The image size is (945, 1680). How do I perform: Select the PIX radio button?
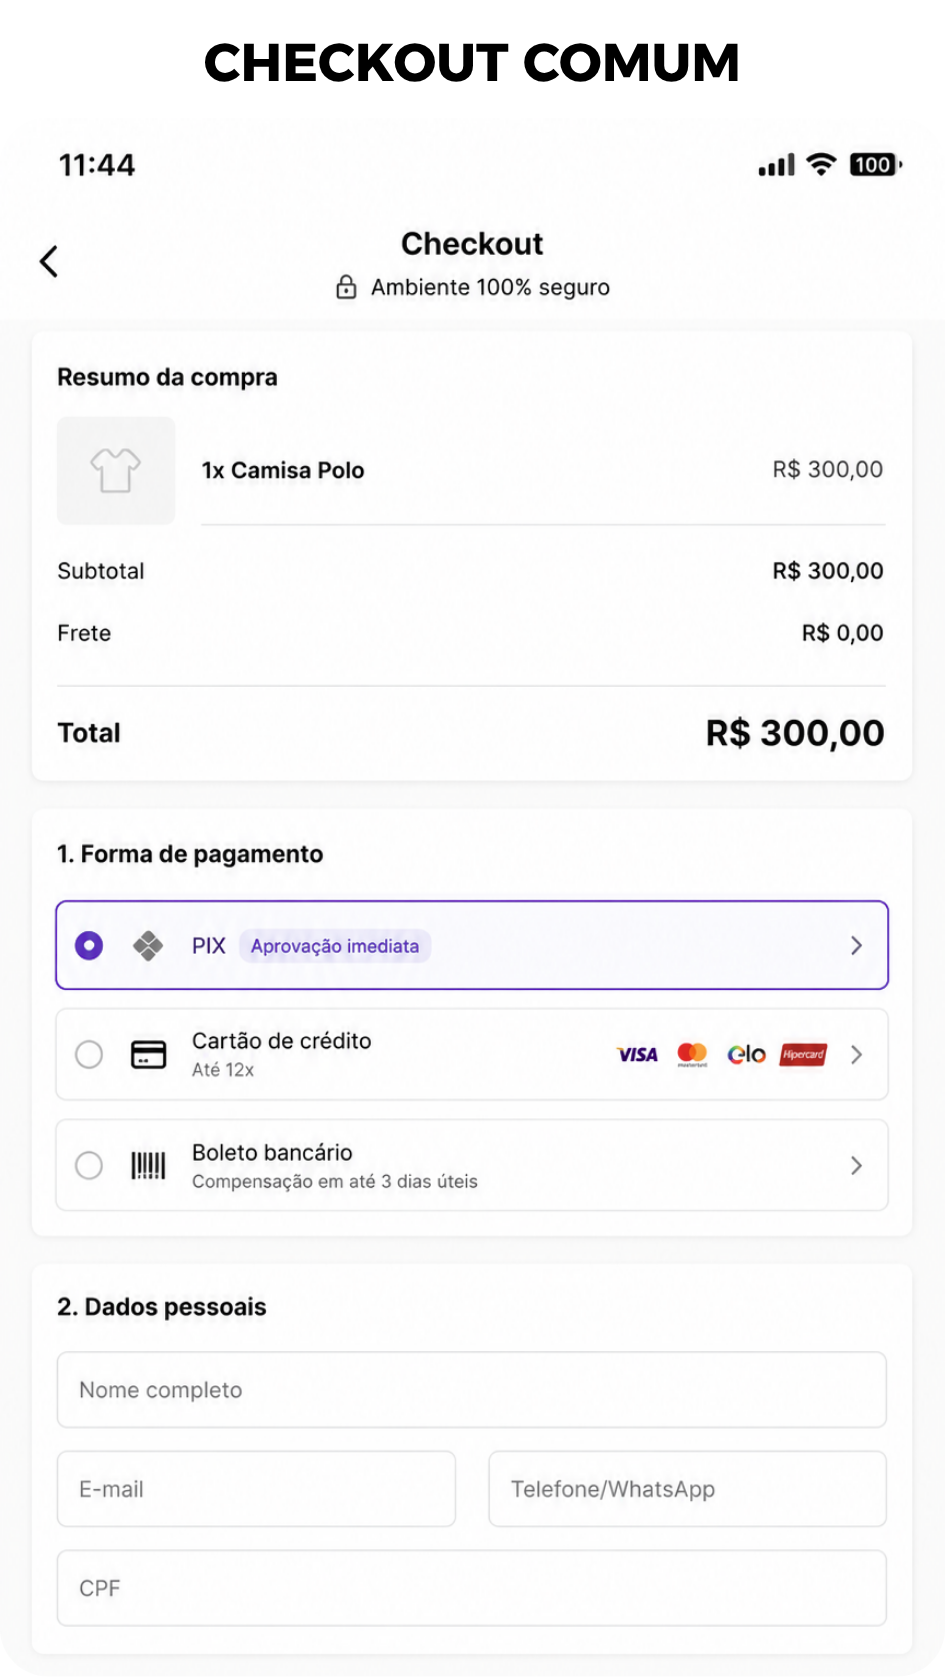(89, 945)
